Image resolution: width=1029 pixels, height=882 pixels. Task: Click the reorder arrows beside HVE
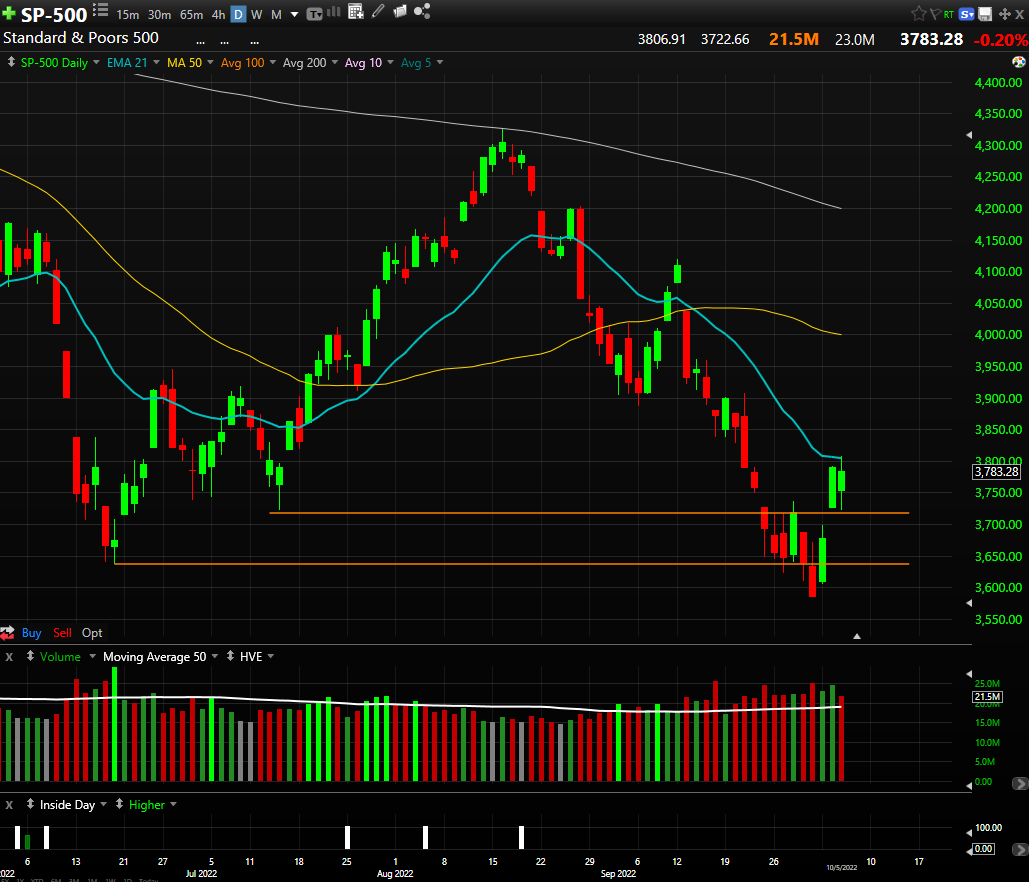pyautogui.click(x=230, y=656)
